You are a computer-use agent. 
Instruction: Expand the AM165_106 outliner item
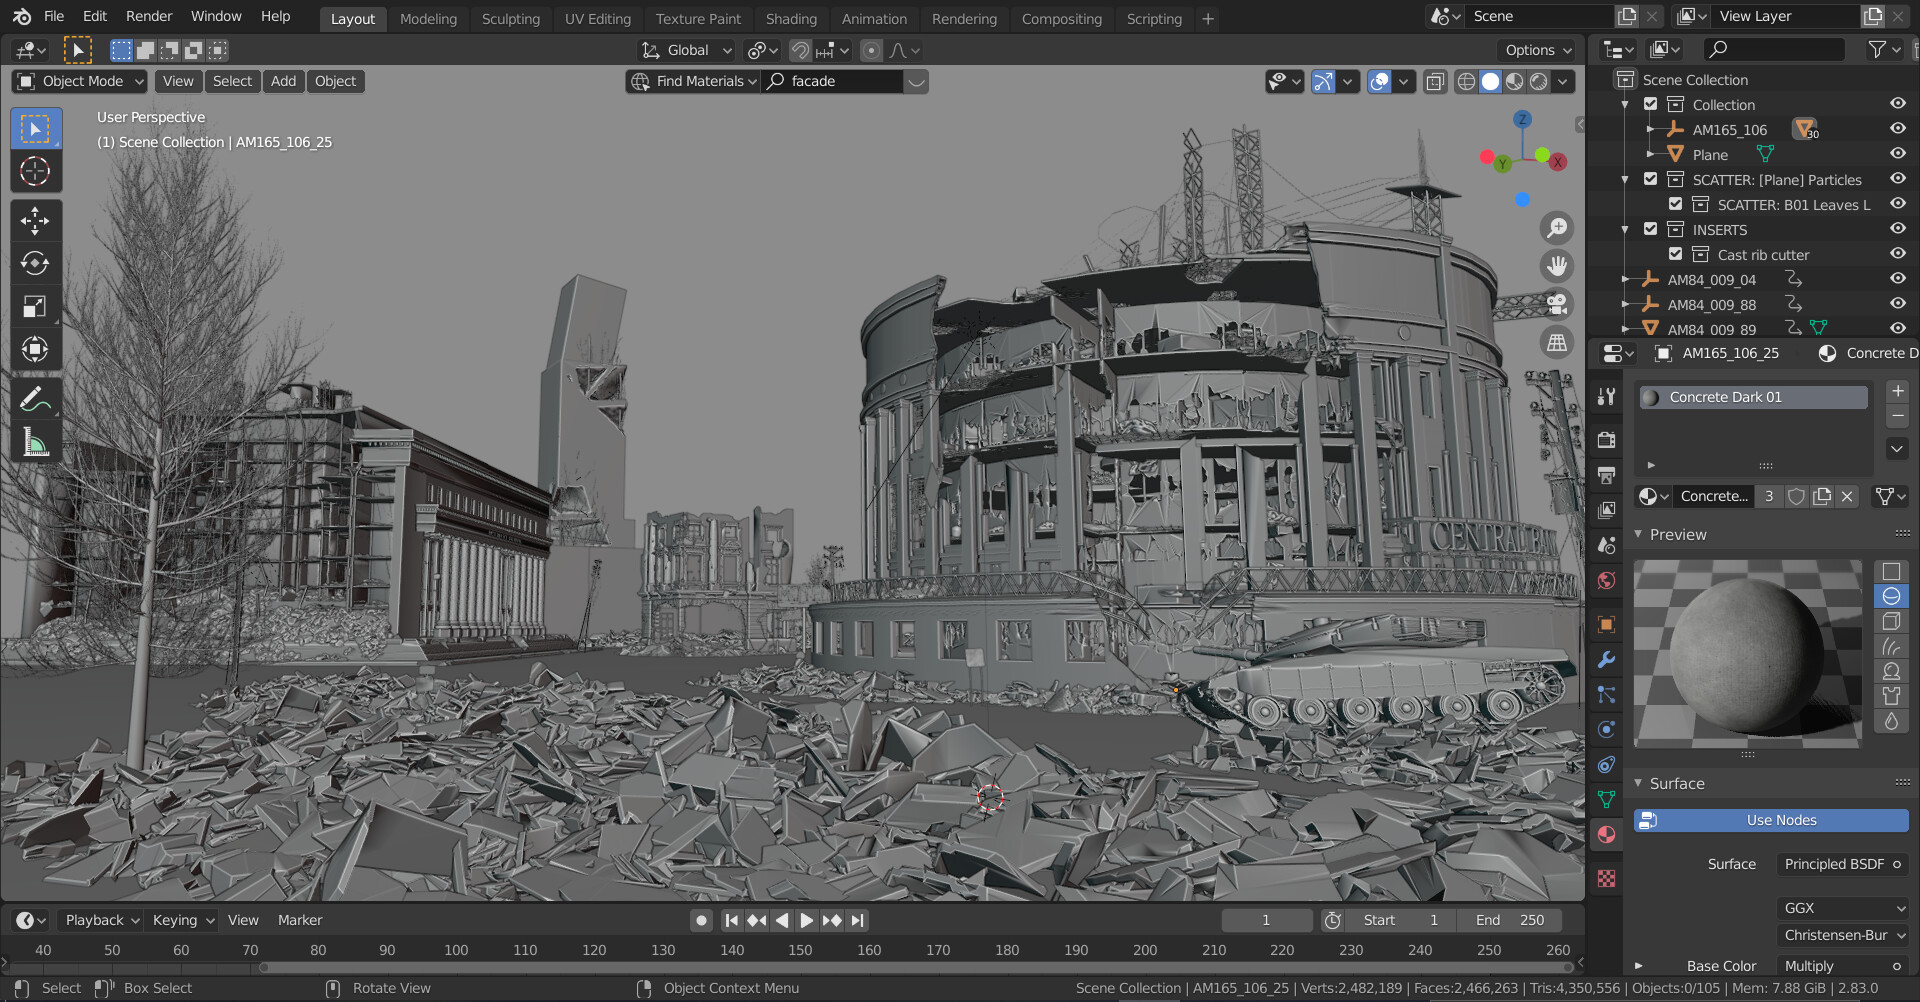pyautogui.click(x=1650, y=130)
